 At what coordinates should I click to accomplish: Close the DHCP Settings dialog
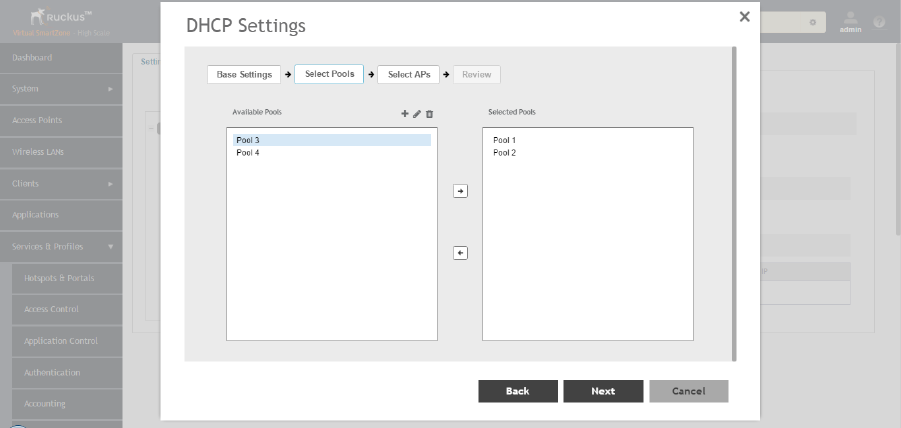[744, 17]
